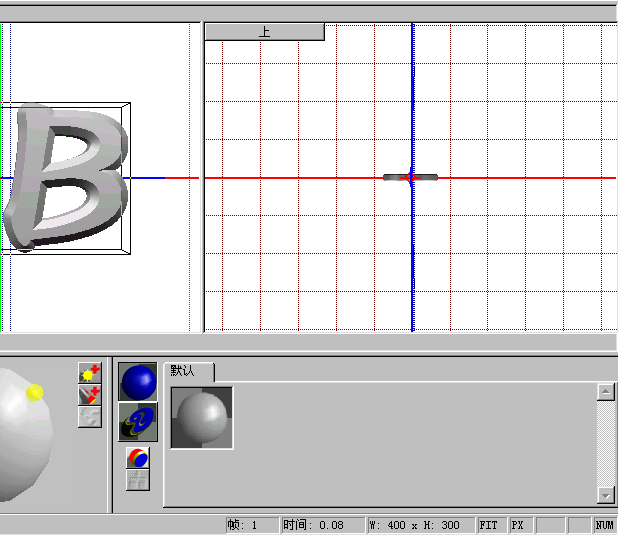Click the red origin crosshair in the top view
Viewport: 618px width, 535px height.
410,178
